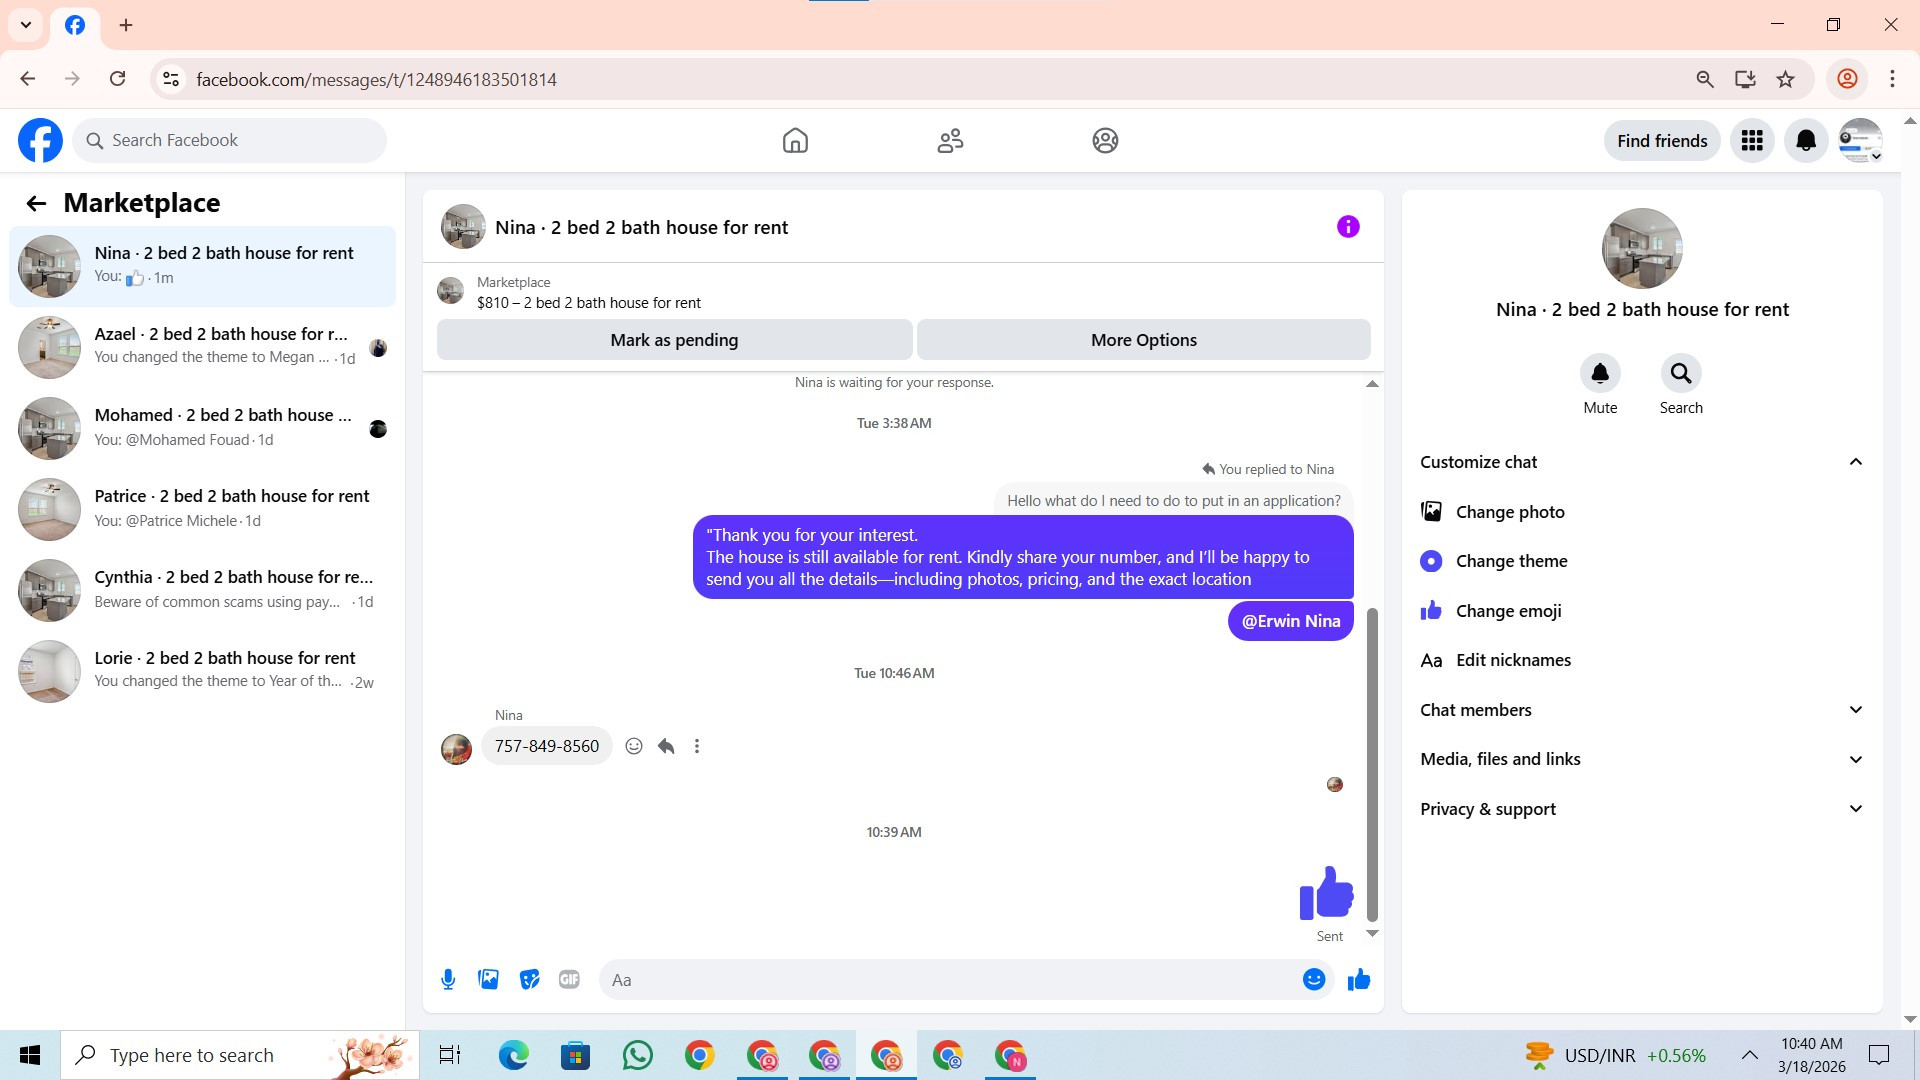Open the sticker picker icon
The height and width of the screenshot is (1080, 1920).
530,980
